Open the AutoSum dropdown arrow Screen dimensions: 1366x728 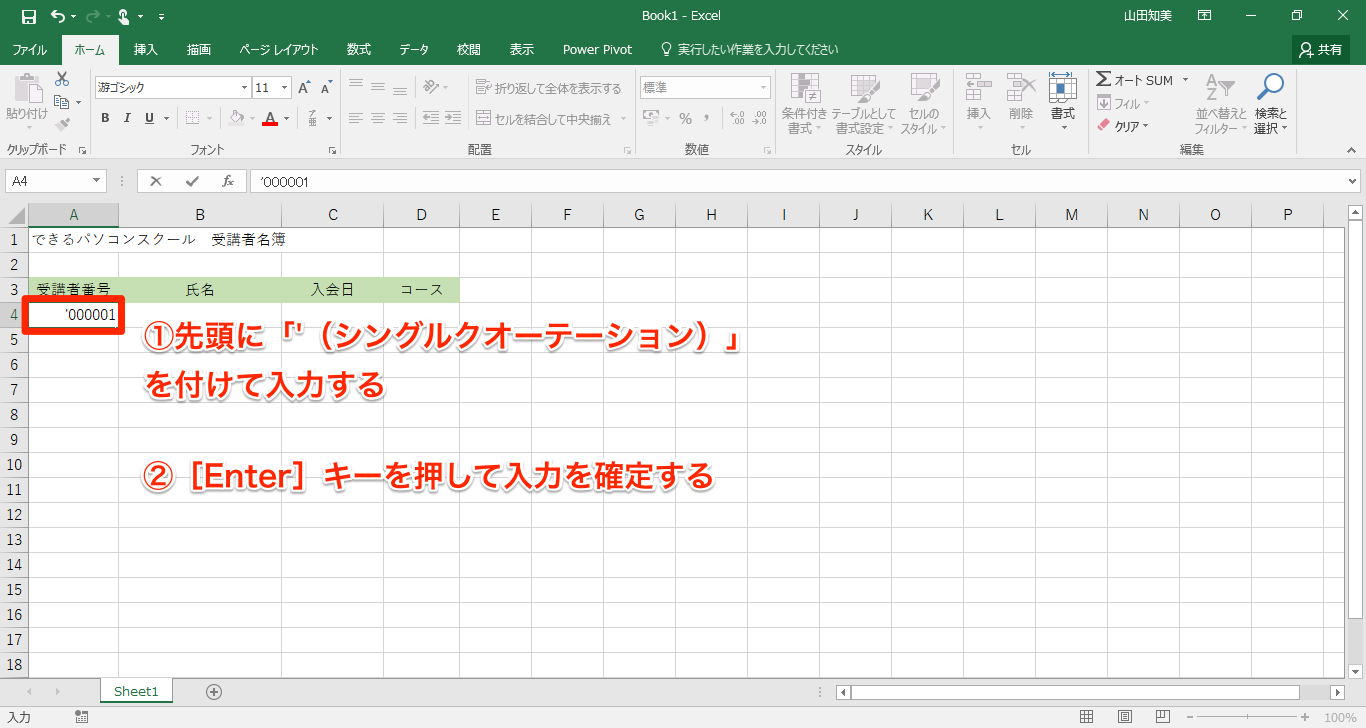tap(1185, 80)
